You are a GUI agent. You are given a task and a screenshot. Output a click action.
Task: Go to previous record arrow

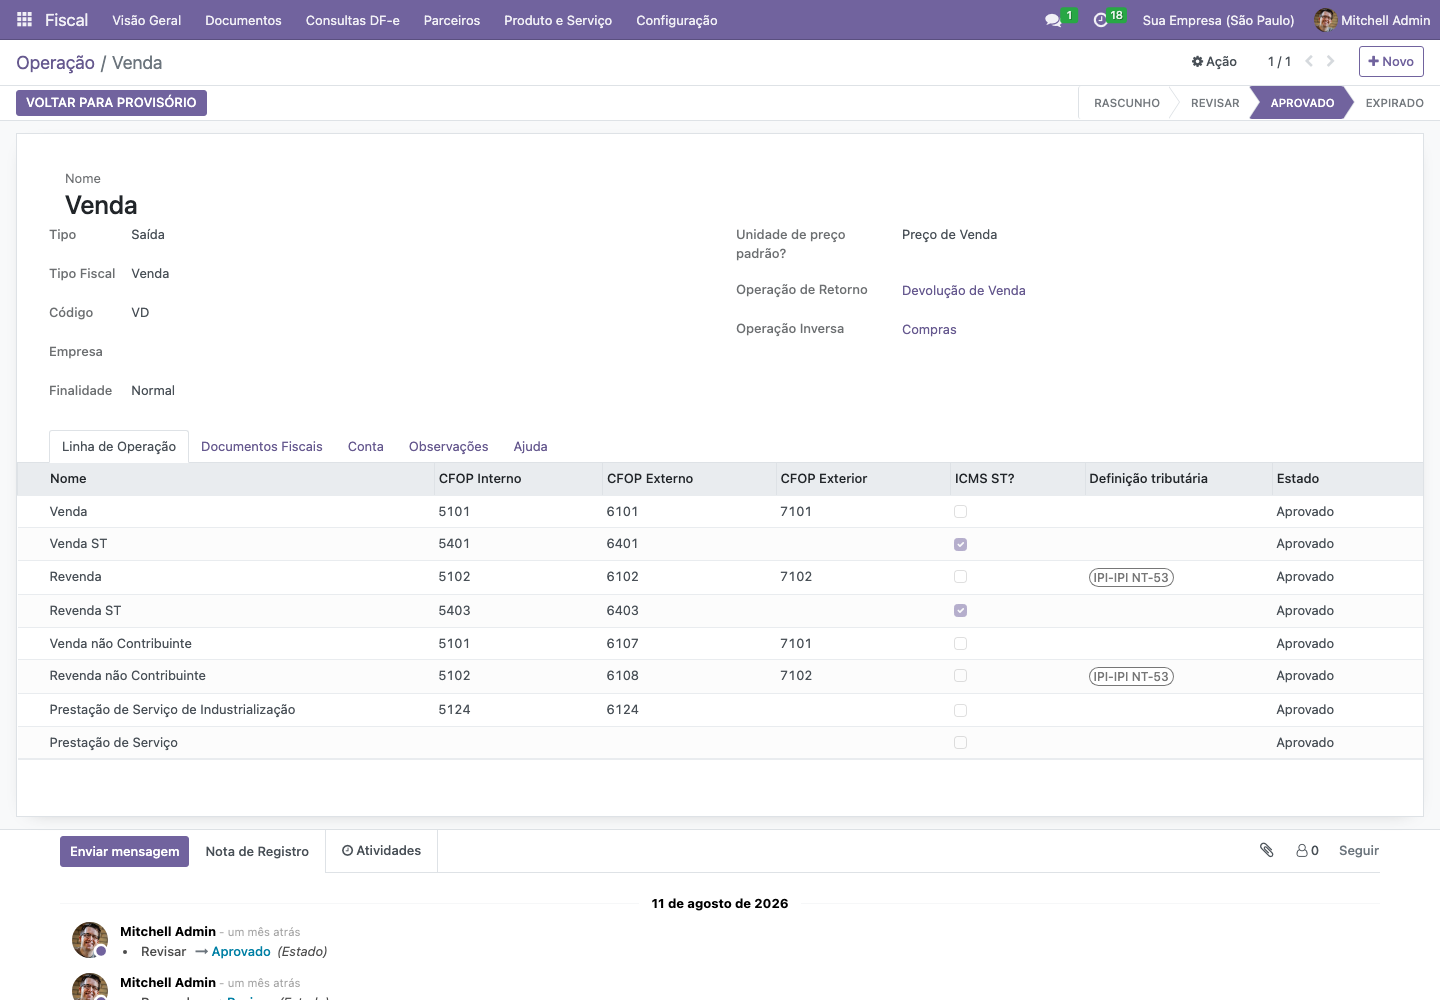(1309, 61)
